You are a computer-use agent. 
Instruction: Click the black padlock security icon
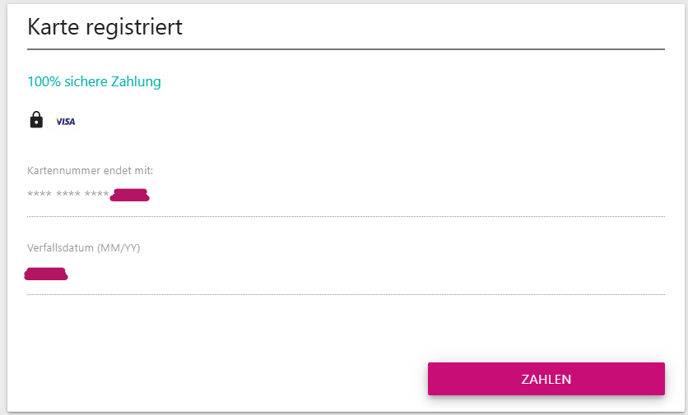coord(36,119)
